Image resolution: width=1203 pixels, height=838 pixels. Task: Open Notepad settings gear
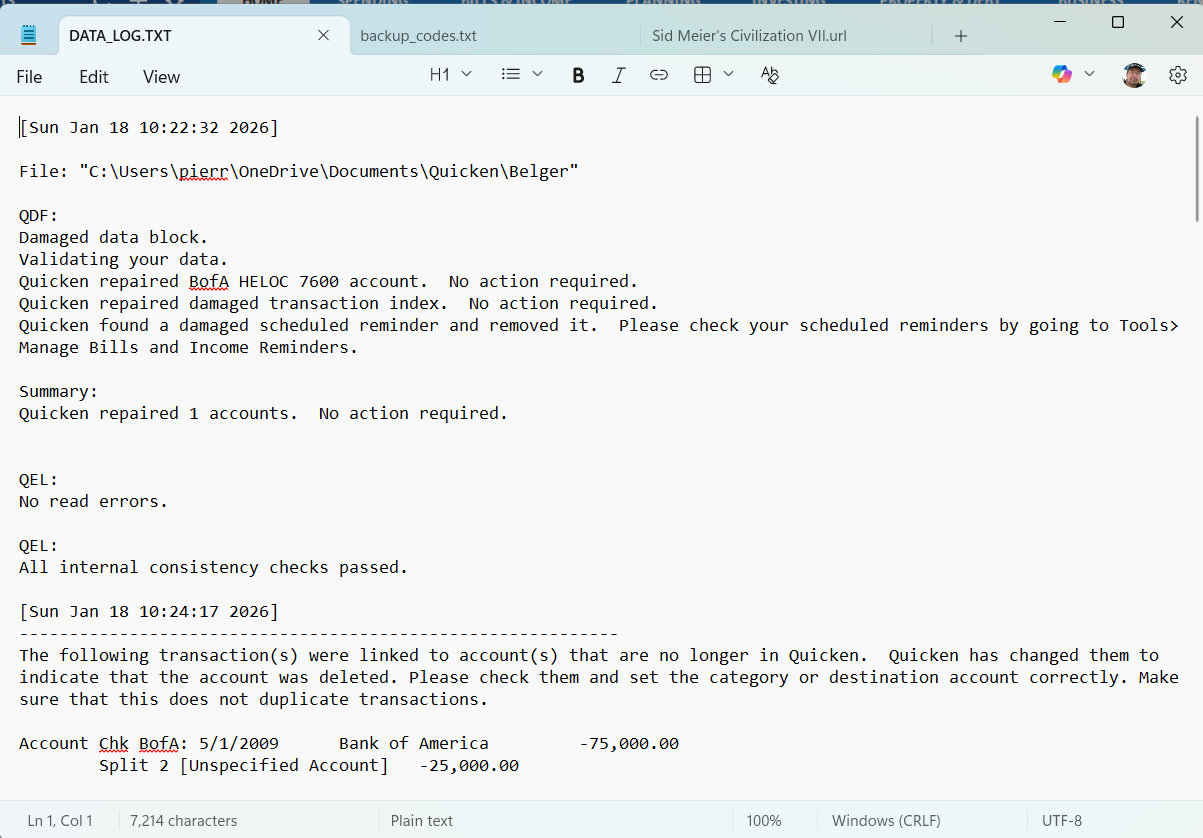pyautogui.click(x=1178, y=75)
